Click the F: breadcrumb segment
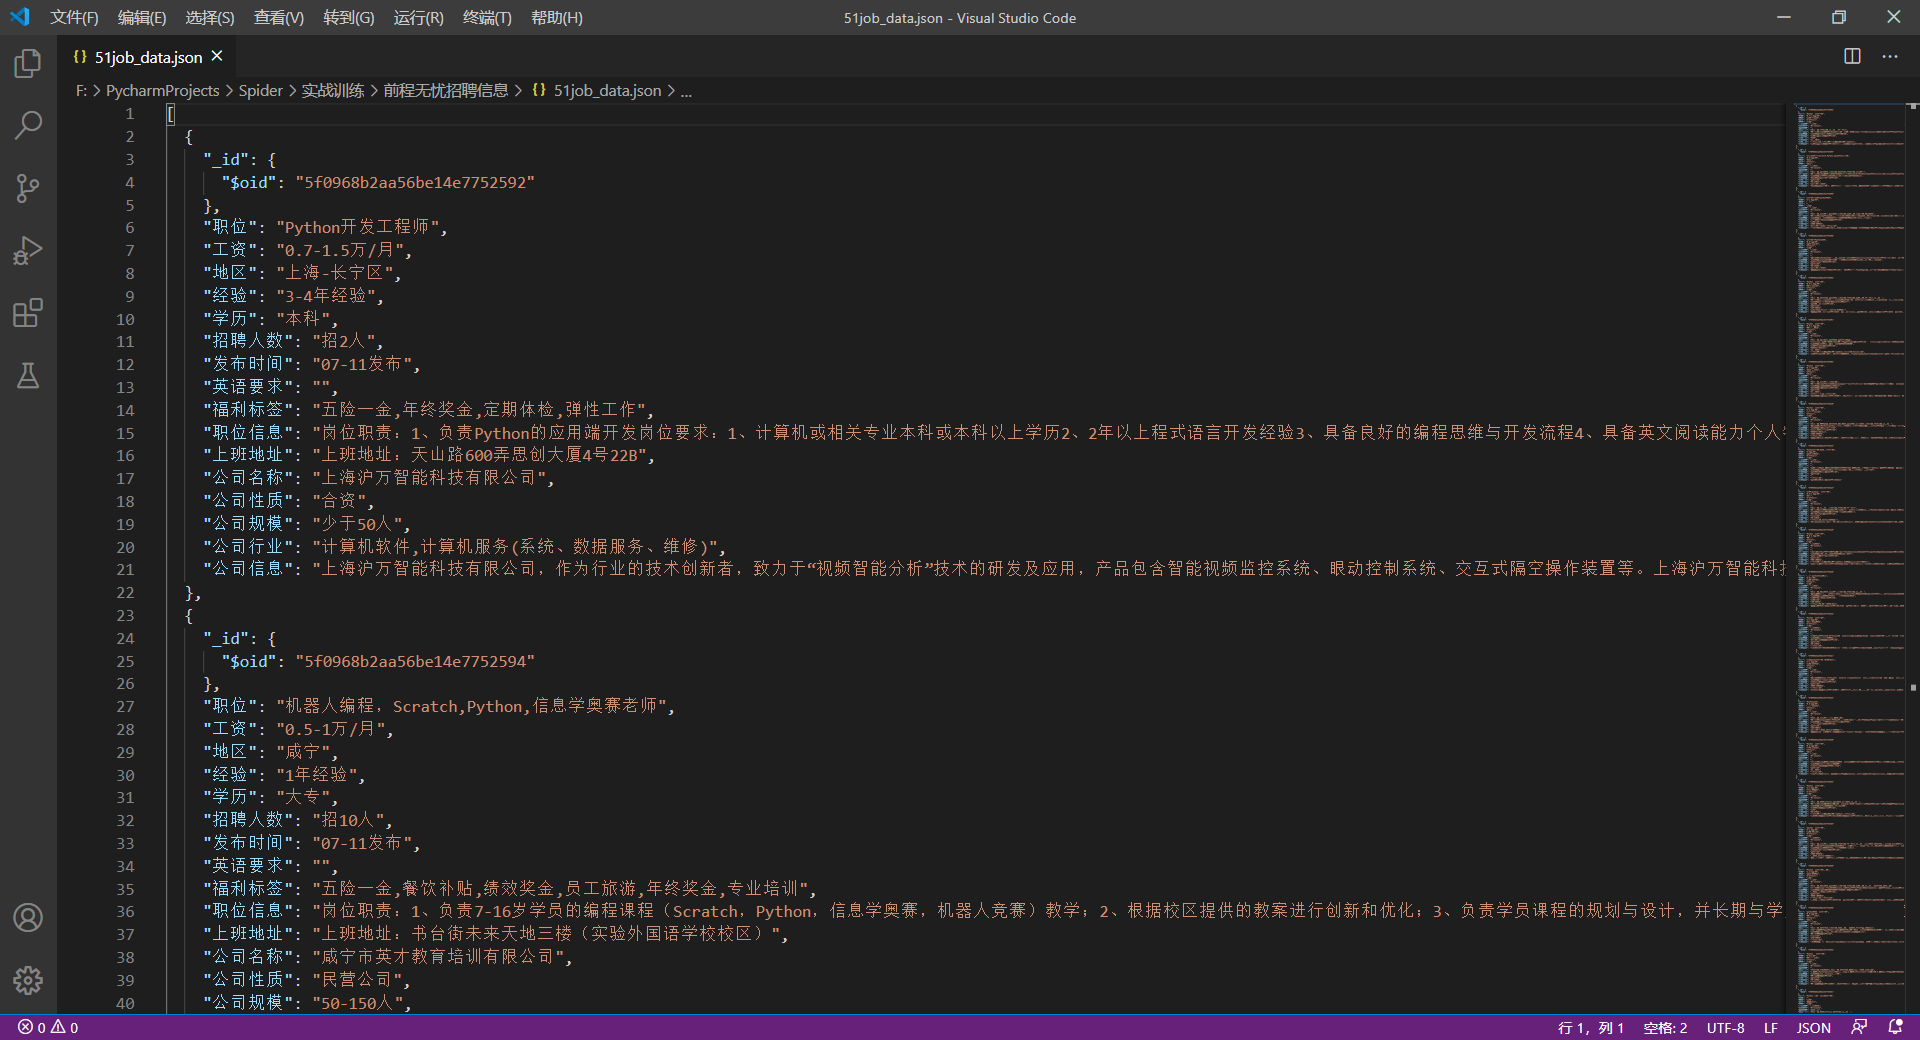Screen dimensions: 1920x1040 81,90
